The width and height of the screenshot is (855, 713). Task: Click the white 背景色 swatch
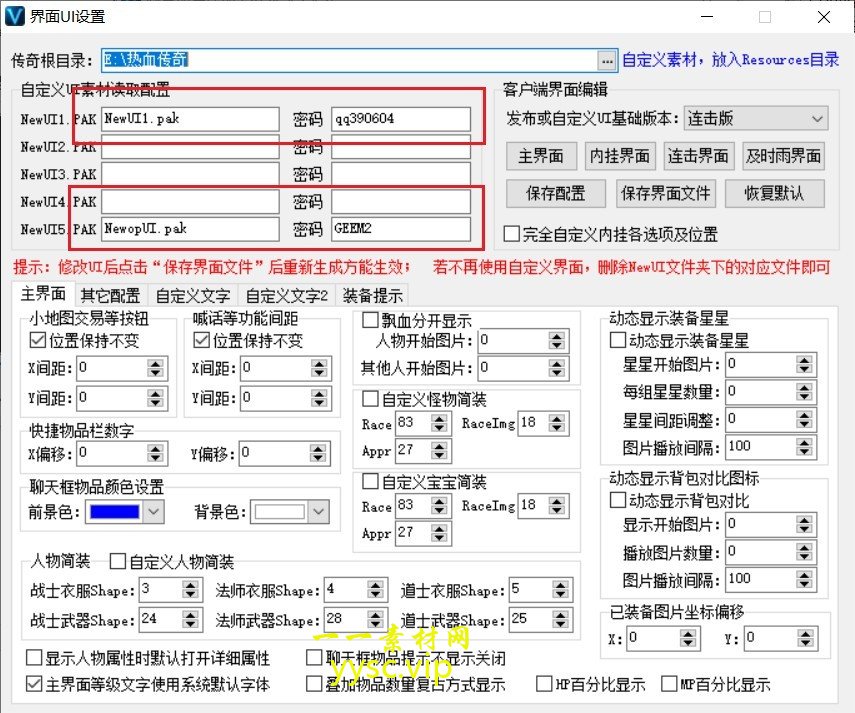tap(279, 512)
